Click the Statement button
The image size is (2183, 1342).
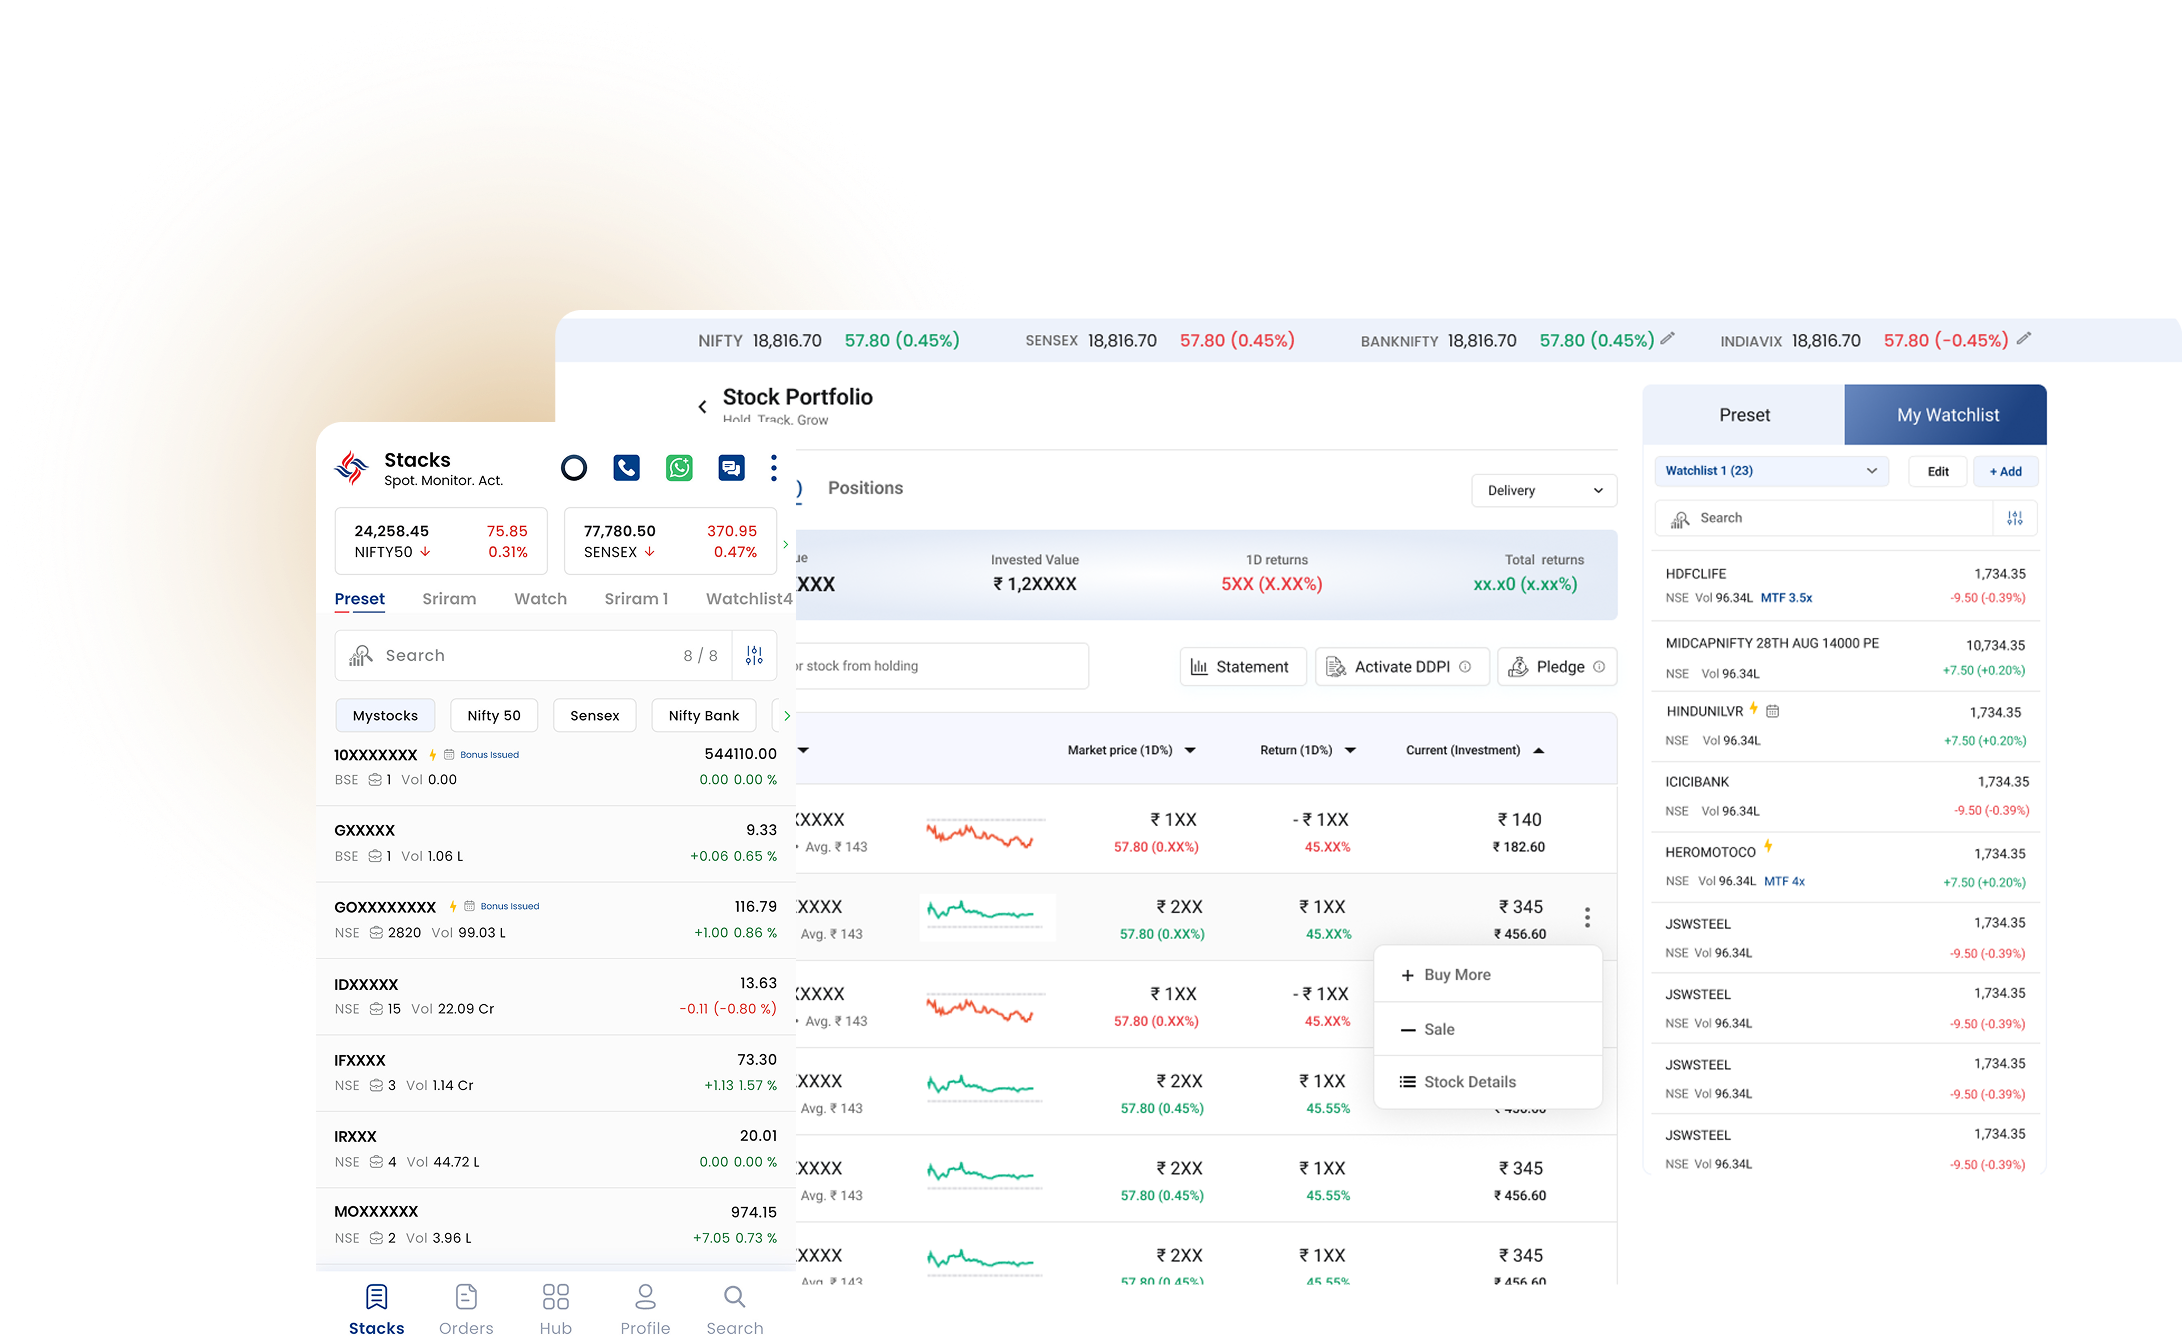click(x=1242, y=667)
